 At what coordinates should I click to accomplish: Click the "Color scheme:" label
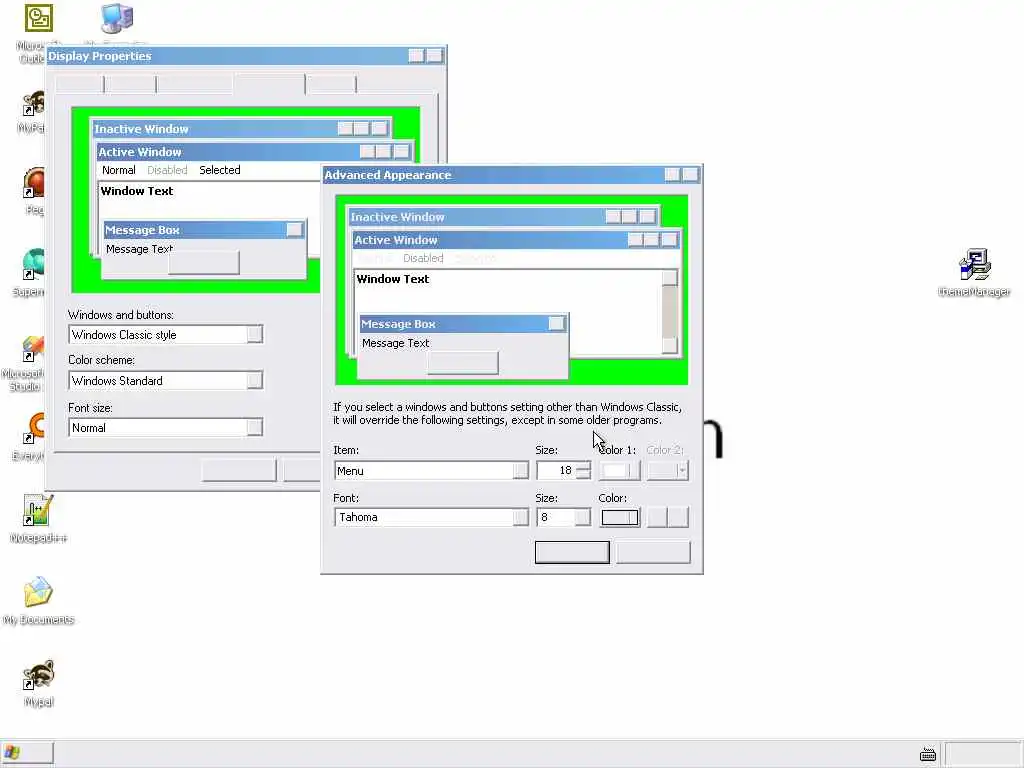(x=101, y=360)
